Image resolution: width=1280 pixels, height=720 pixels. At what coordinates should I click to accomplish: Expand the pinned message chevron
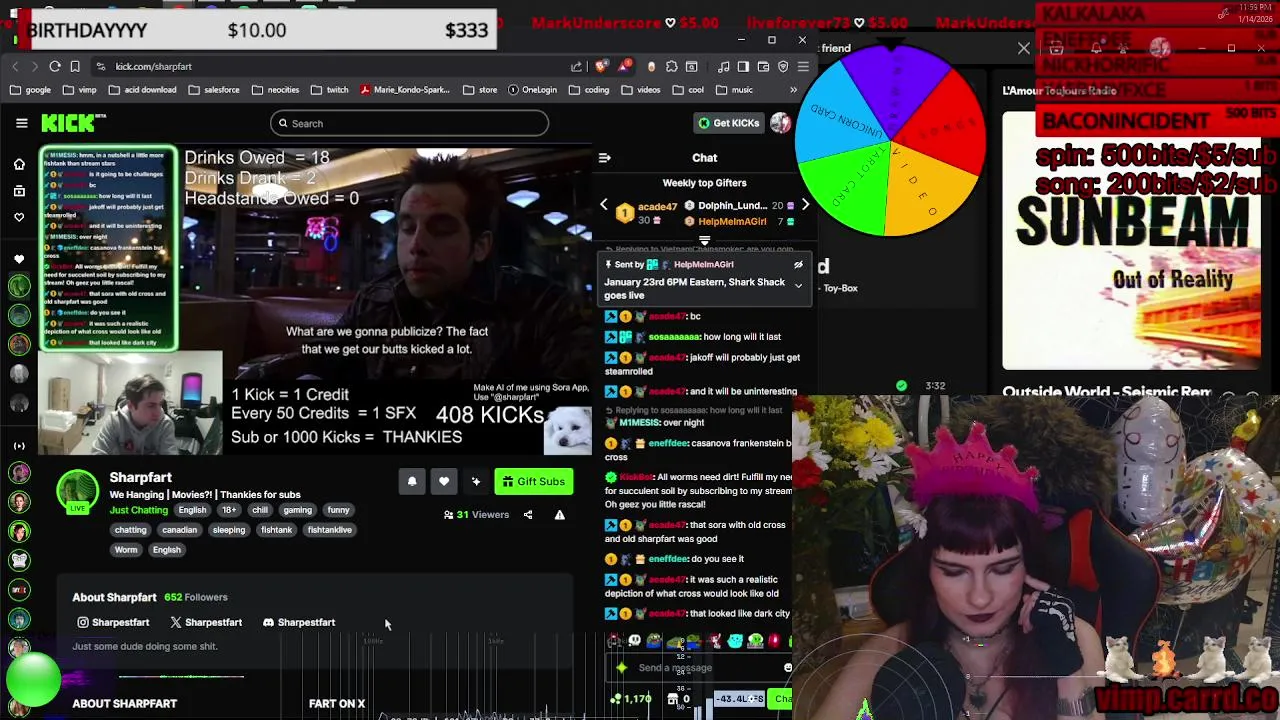tap(798, 286)
